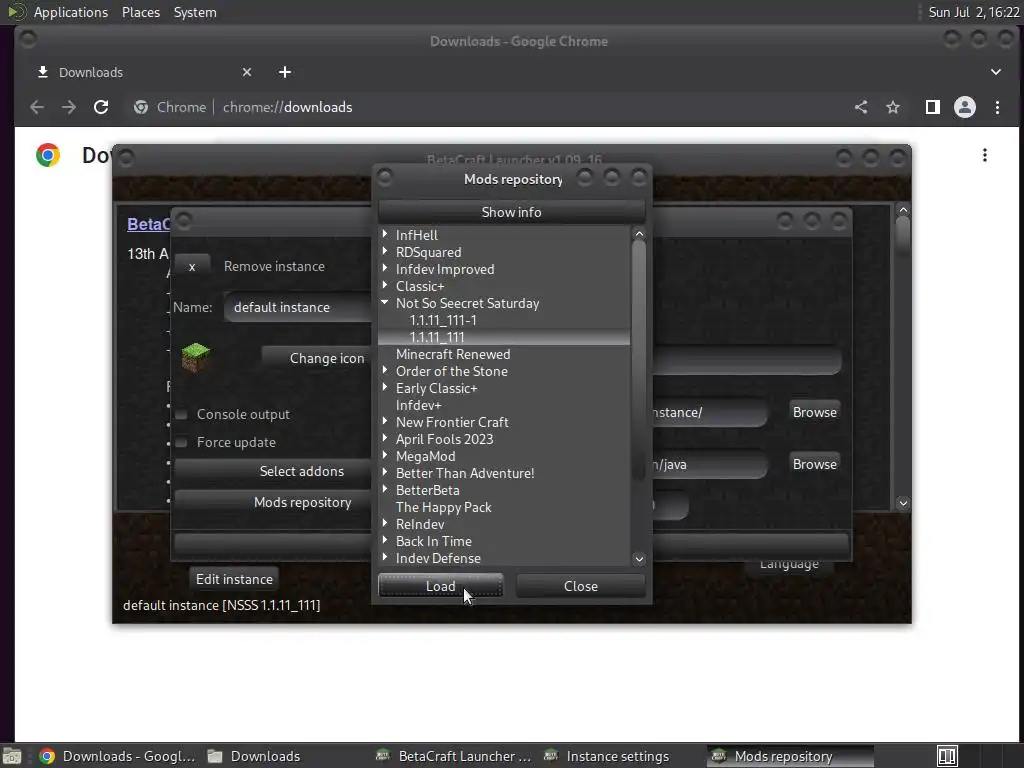Reload the Chrome downloads page
This screenshot has width=1024, height=768.
tap(101, 107)
